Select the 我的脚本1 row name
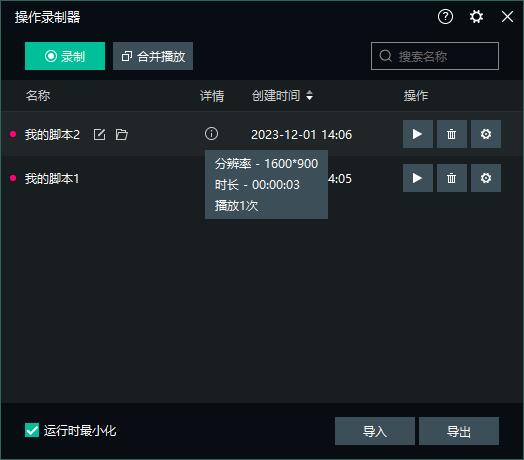Viewport: 524px width, 460px height. [x=52, y=179]
